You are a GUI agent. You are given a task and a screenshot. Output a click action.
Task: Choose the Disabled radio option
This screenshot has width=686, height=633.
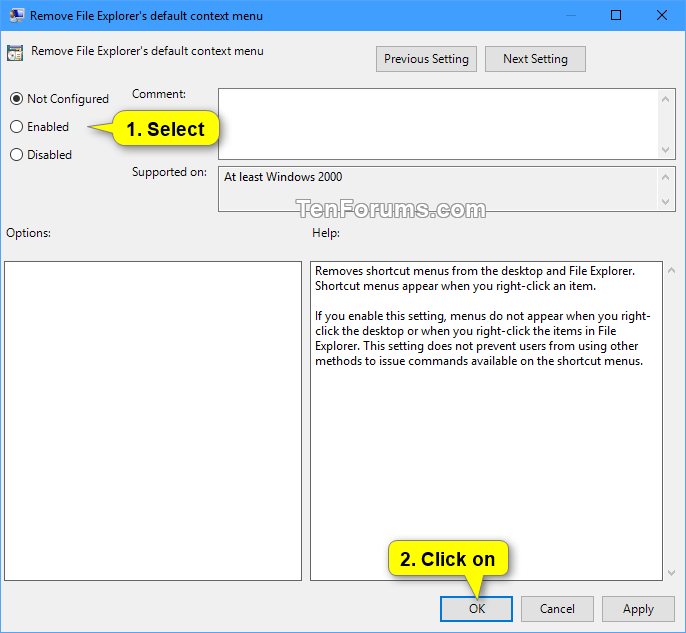41,155
